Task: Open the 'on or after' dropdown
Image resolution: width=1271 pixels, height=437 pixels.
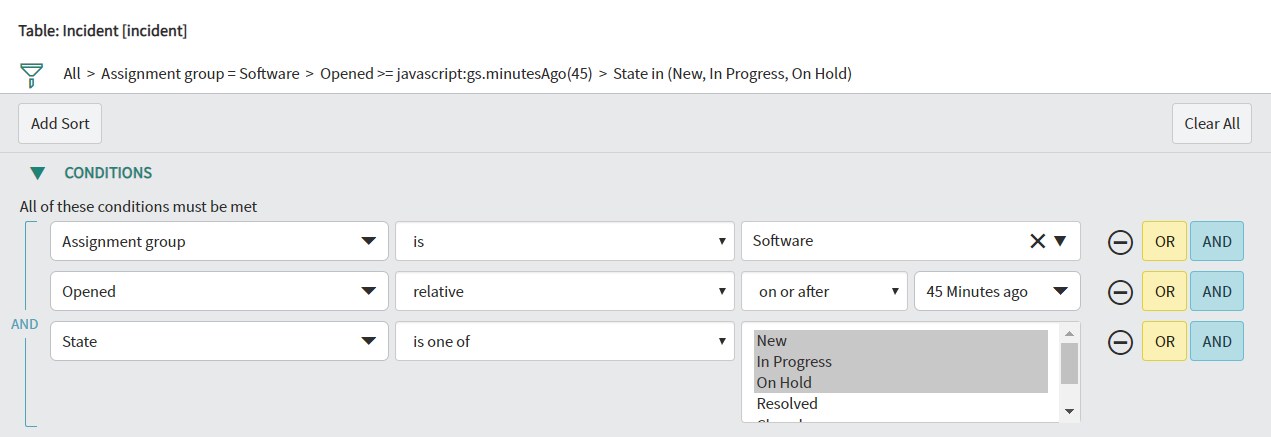Action: tap(824, 291)
